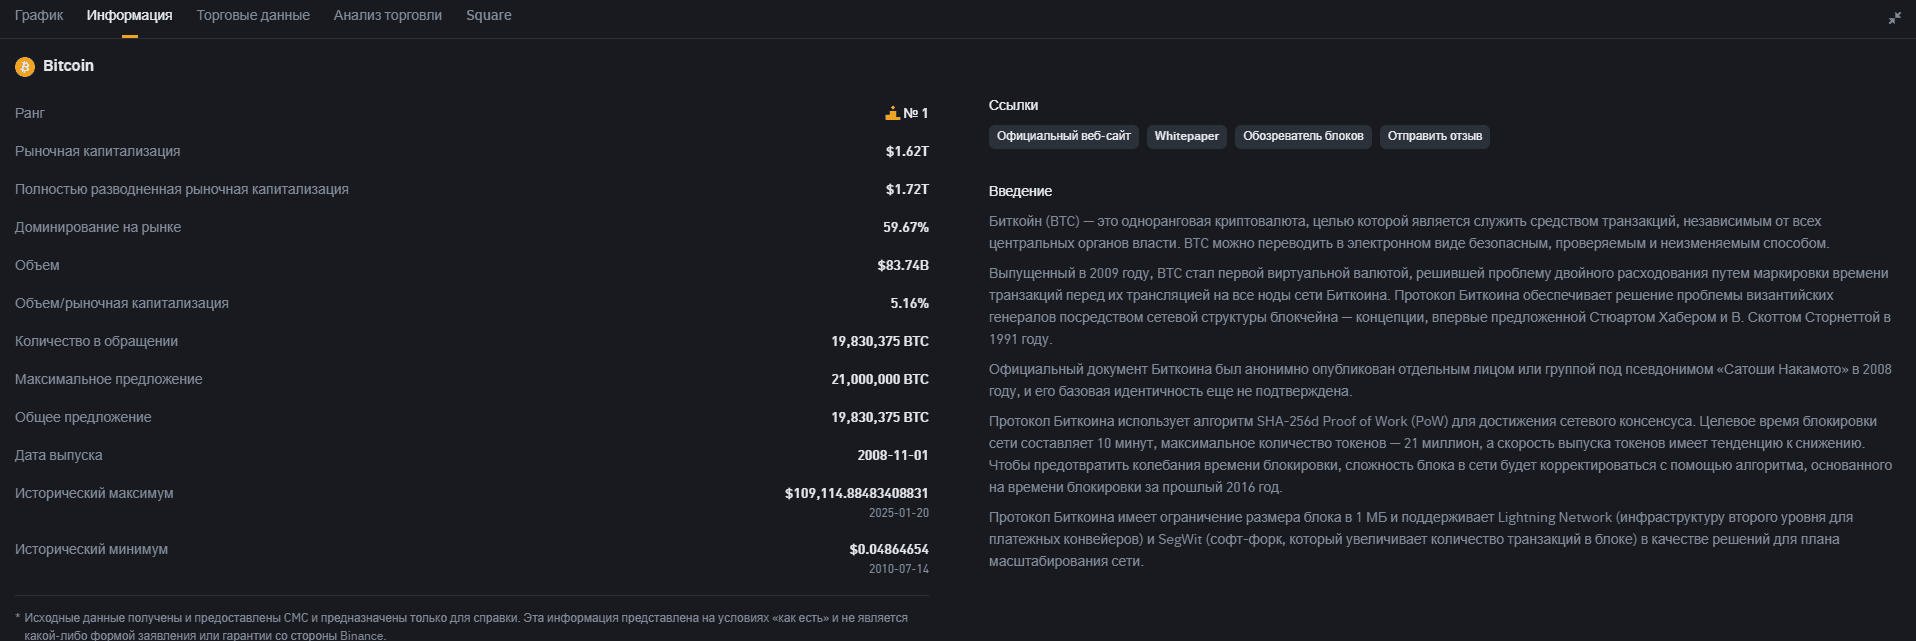Click the Введение section heading
Viewport: 1916px width, 641px height.
1020,191
